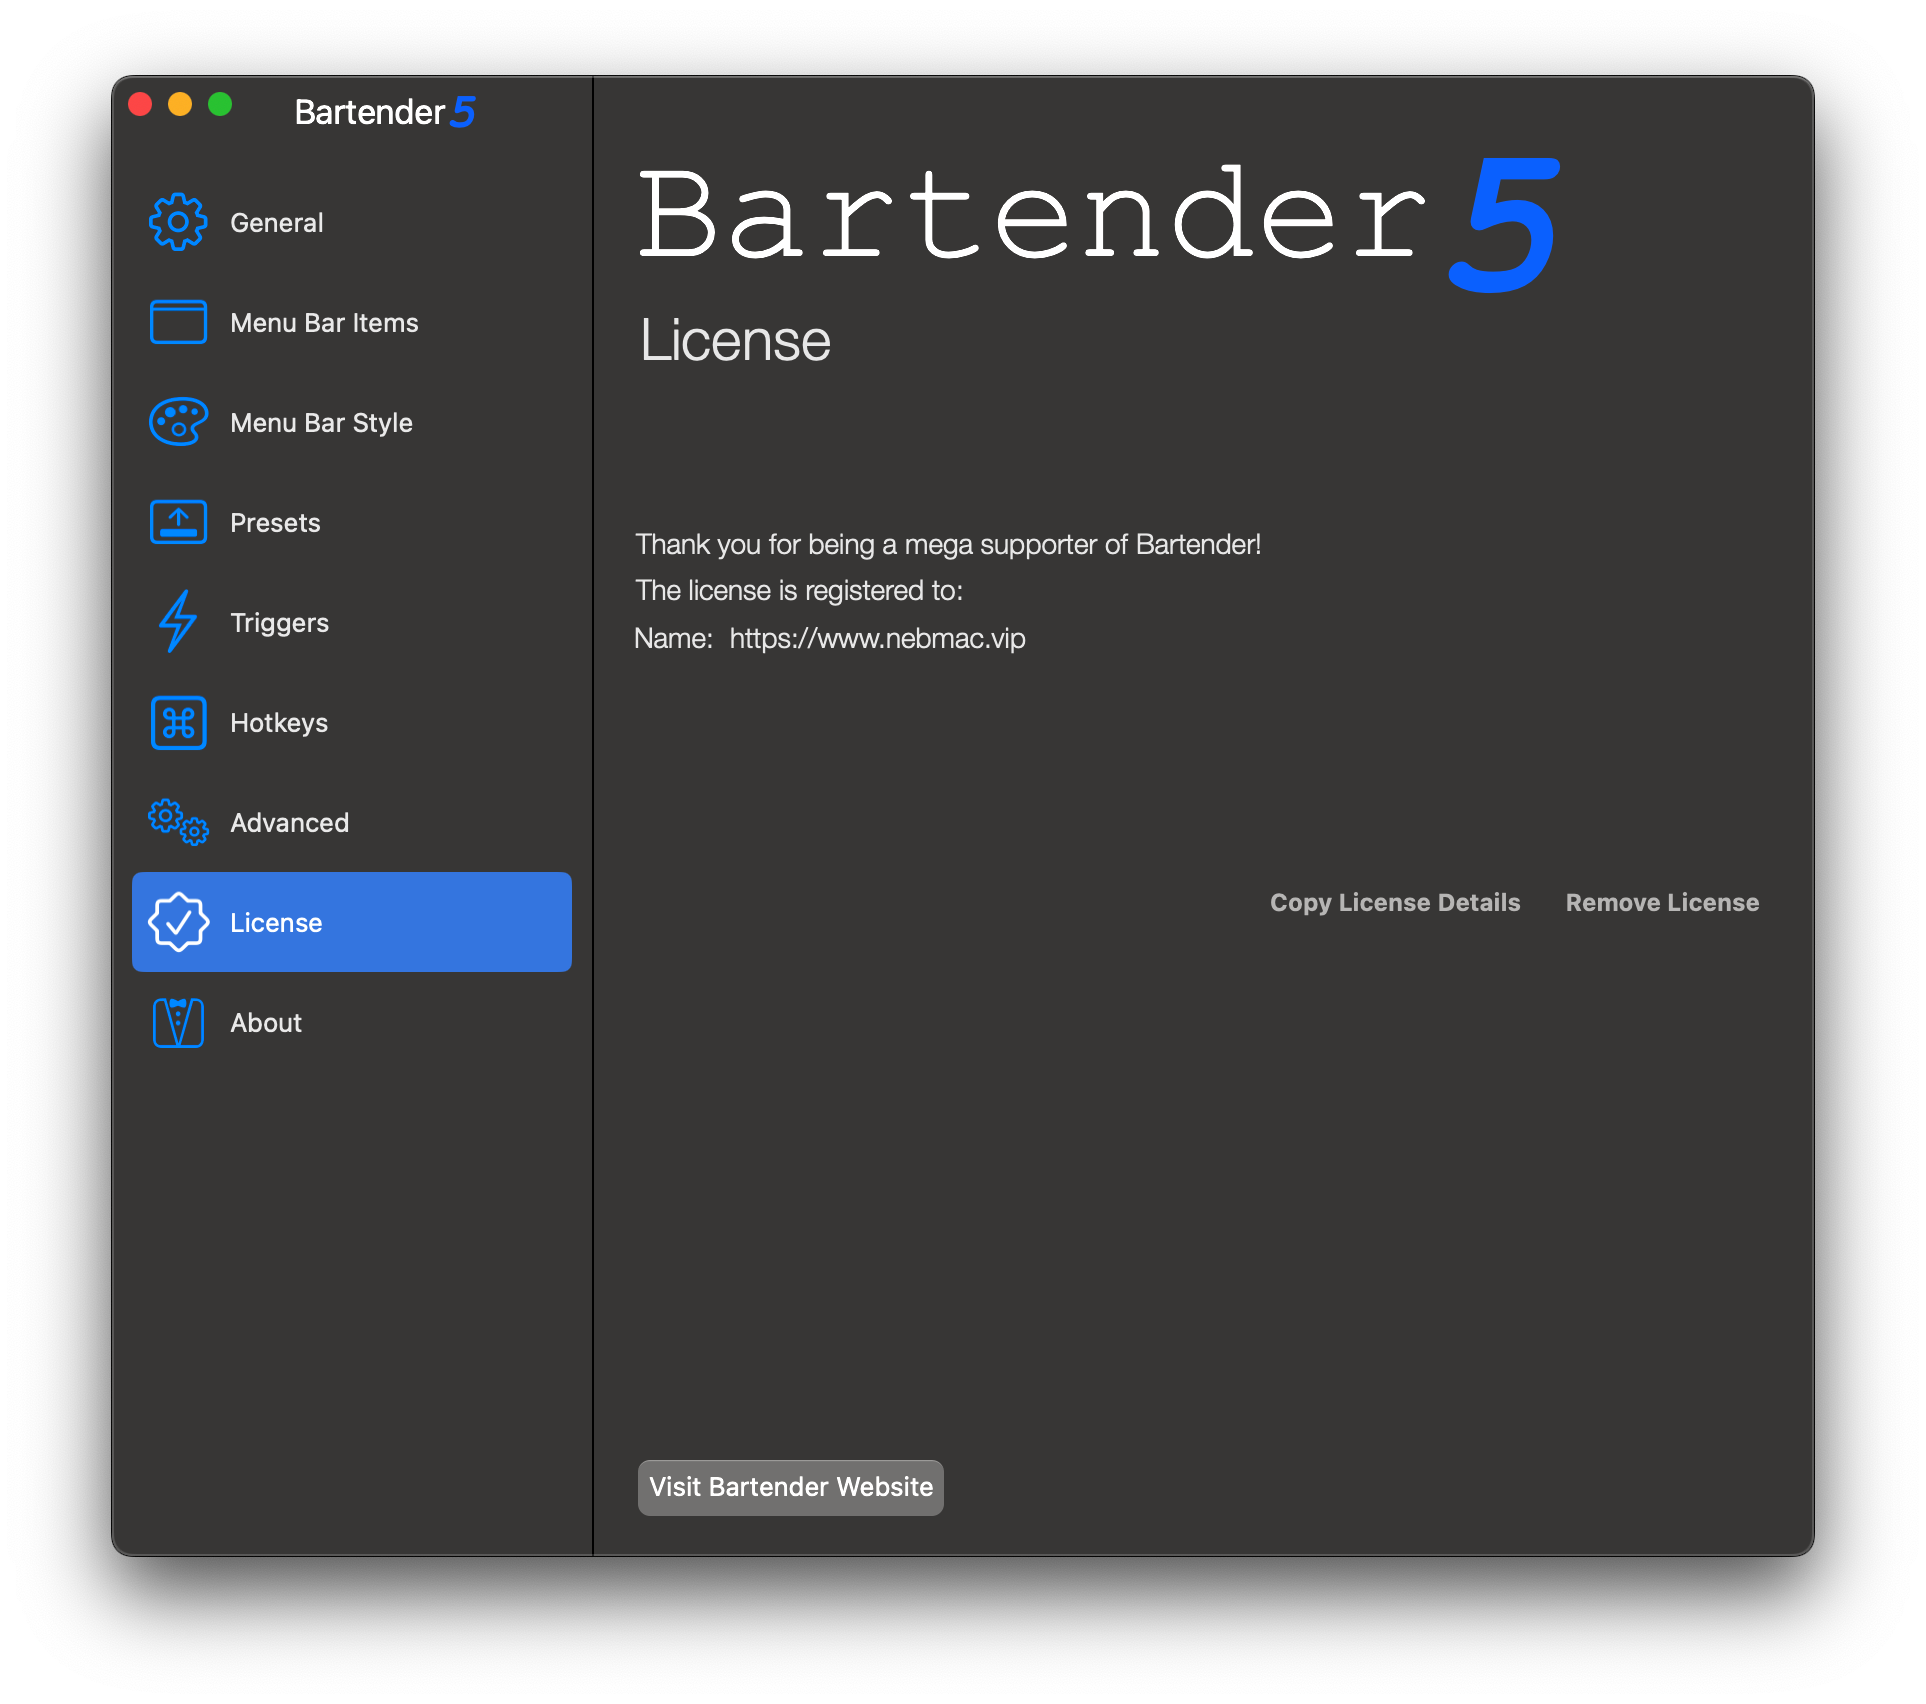Click the About tuxedo icon
This screenshot has height=1704, width=1926.
point(178,1022)
